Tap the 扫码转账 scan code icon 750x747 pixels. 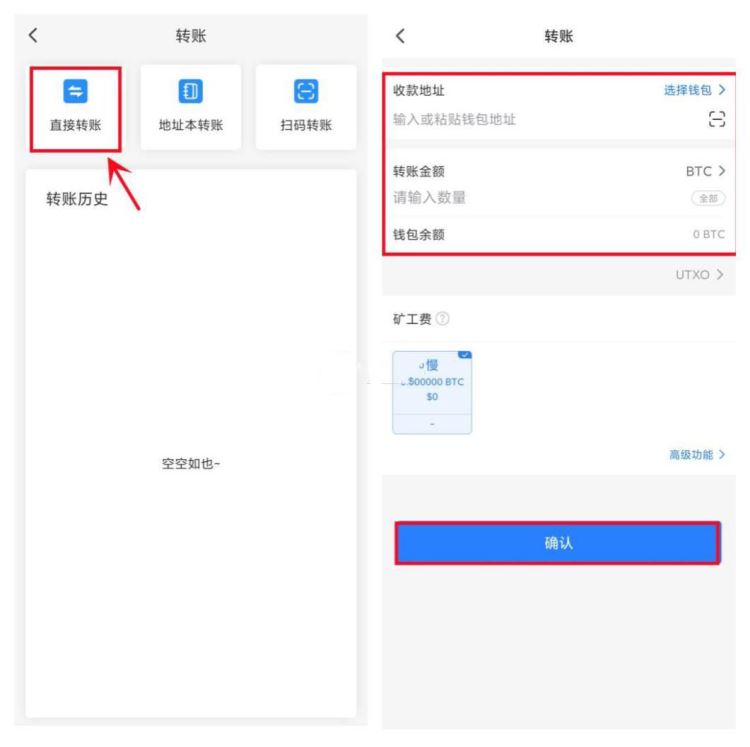point(305,93)
